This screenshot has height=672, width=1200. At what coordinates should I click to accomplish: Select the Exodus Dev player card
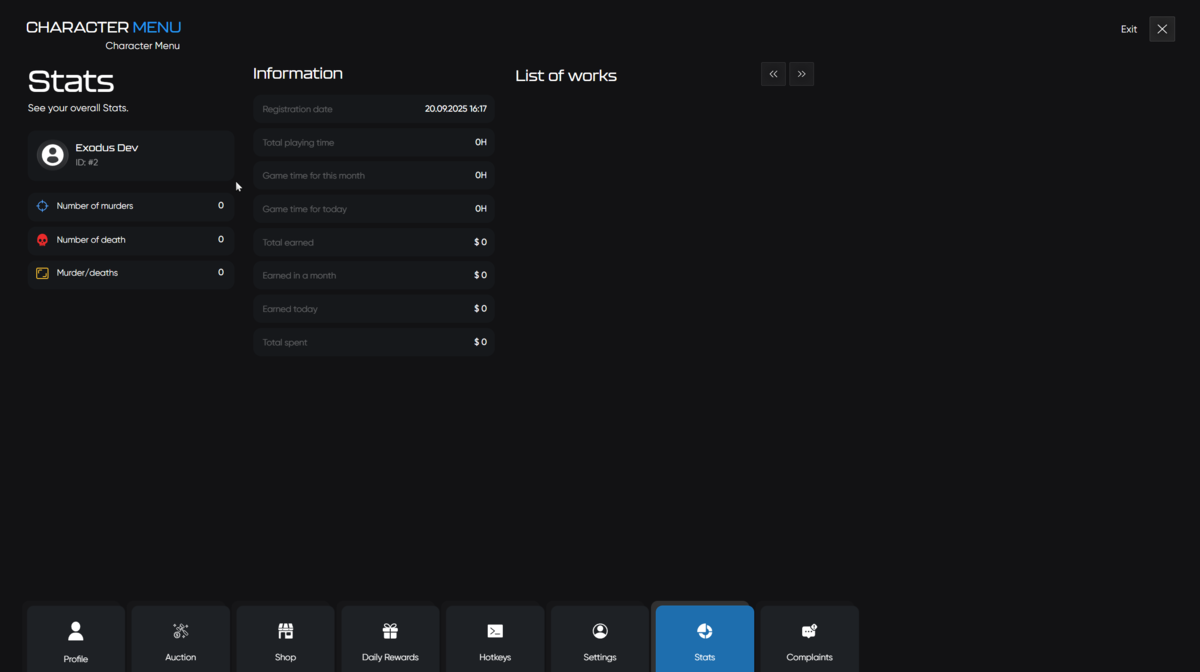tap(131, 155)
